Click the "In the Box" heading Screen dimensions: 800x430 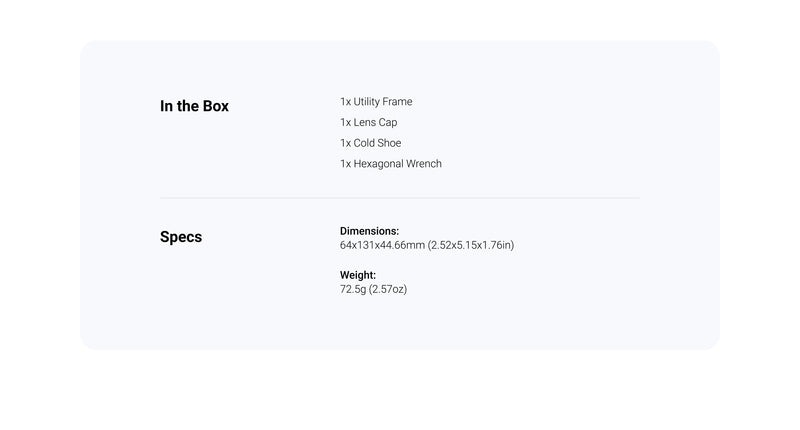coord(194,106)
